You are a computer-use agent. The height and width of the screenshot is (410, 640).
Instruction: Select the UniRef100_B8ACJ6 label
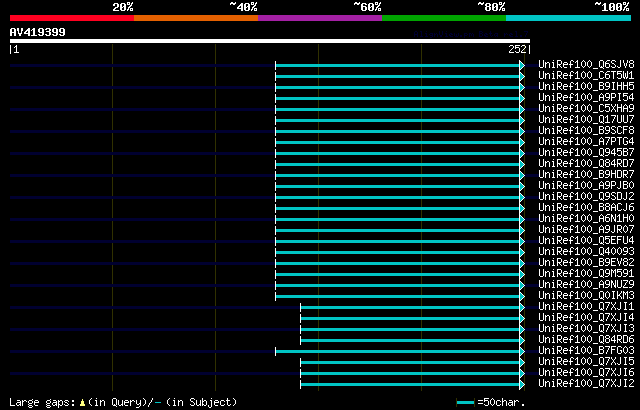586,208
